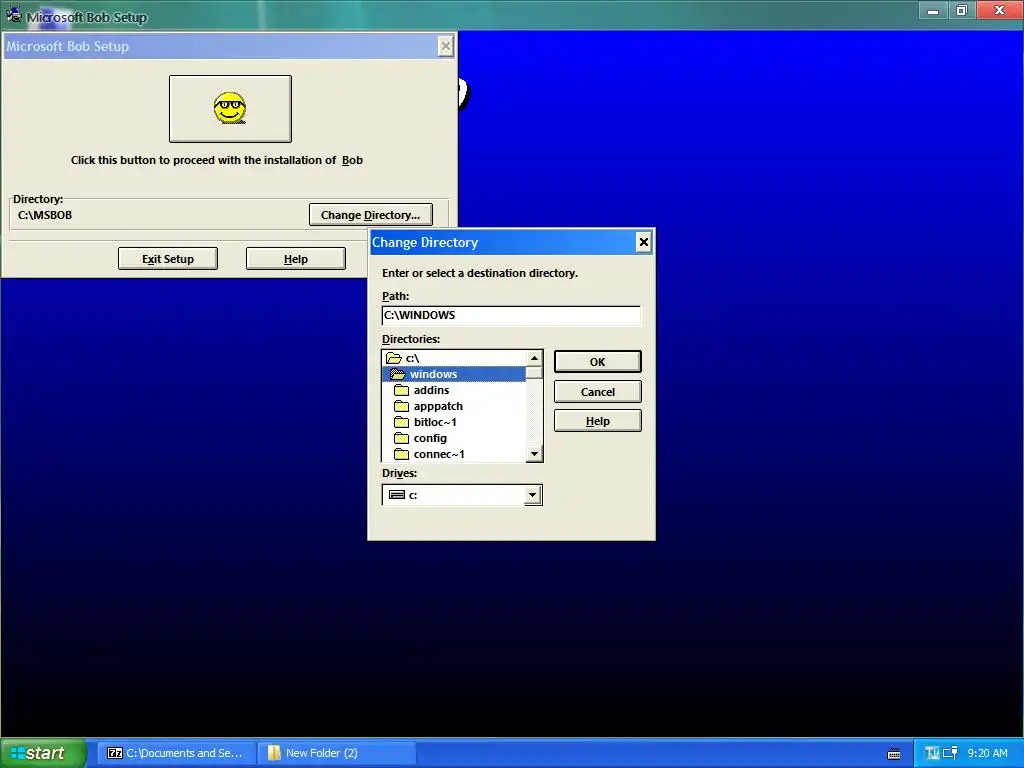Click the 9:20 AM clock
The width and height of the screenshot is (1024, 768).
point(987,753)
